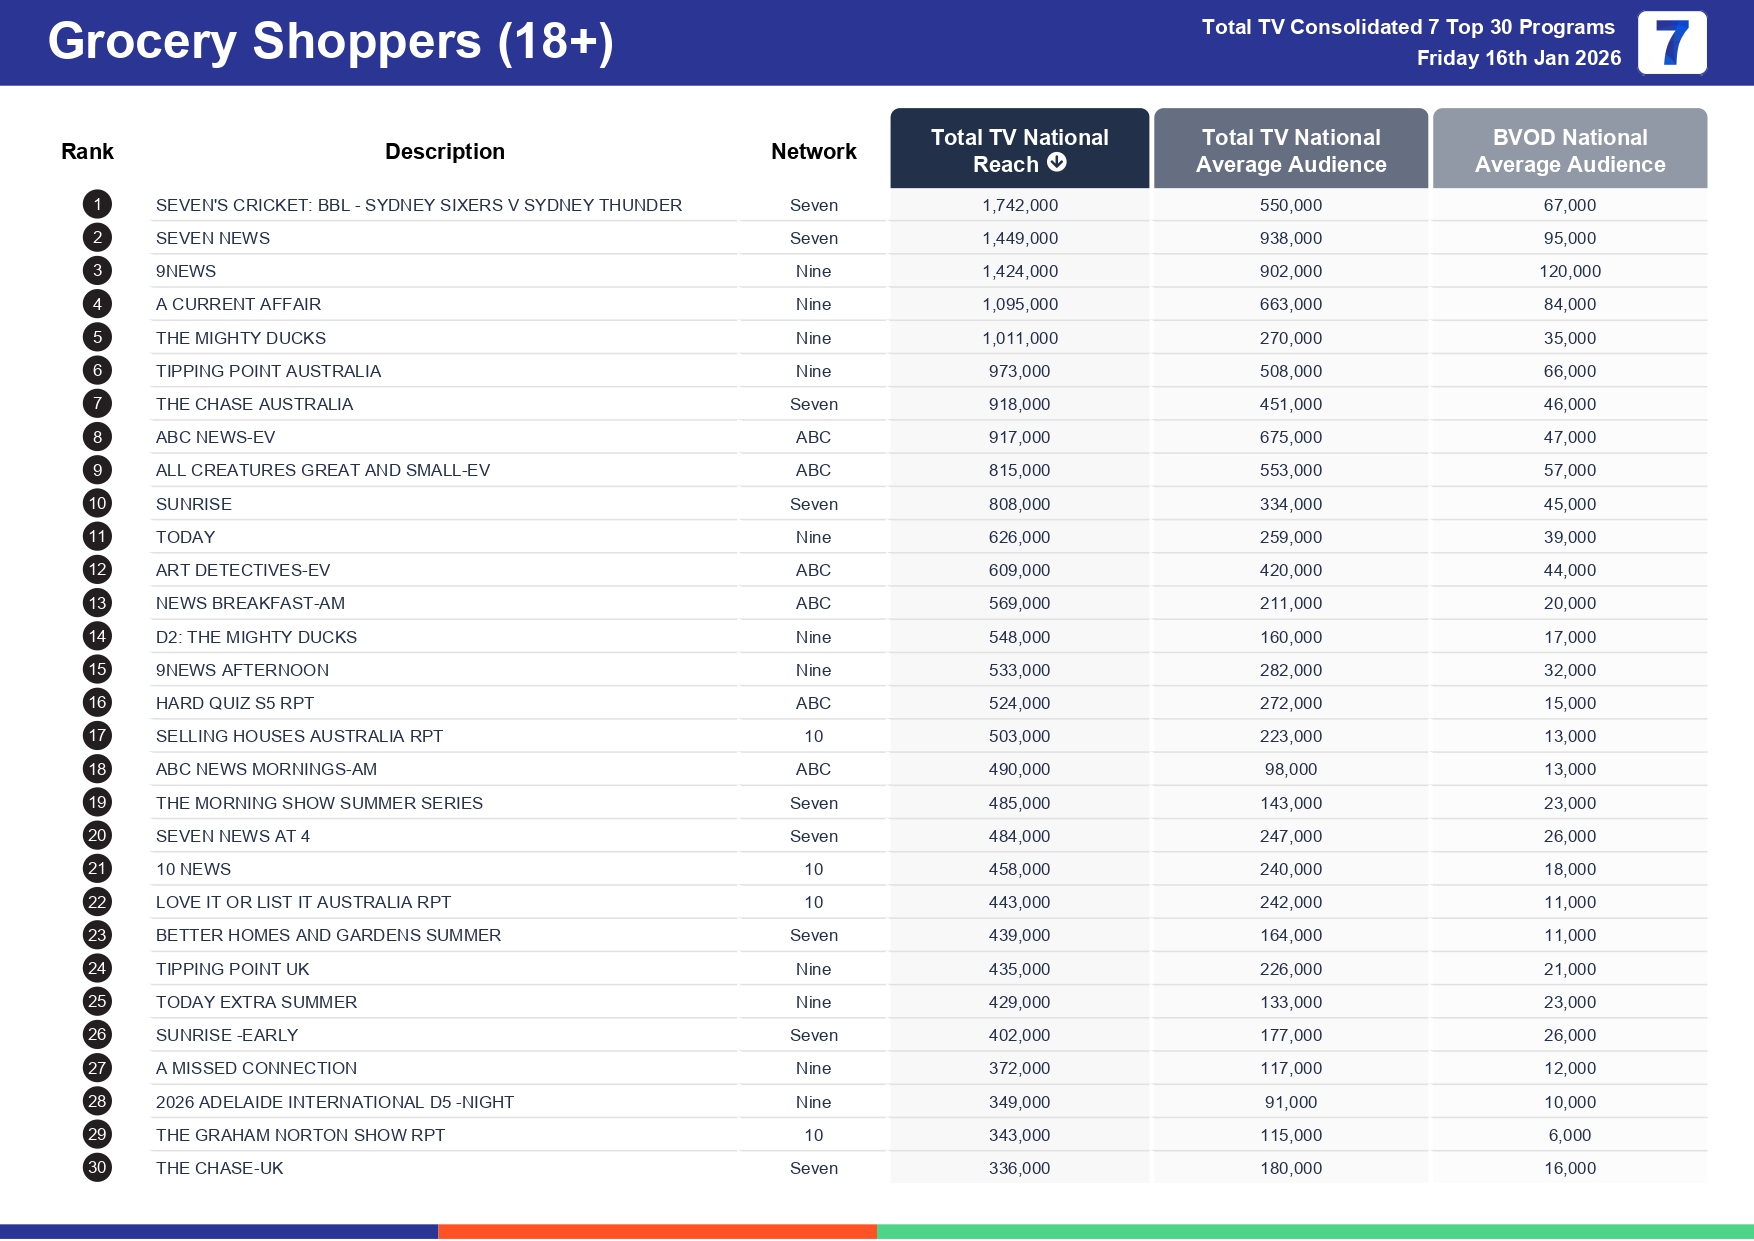Select BVOD National Average Audience header

coord(1569,150)
